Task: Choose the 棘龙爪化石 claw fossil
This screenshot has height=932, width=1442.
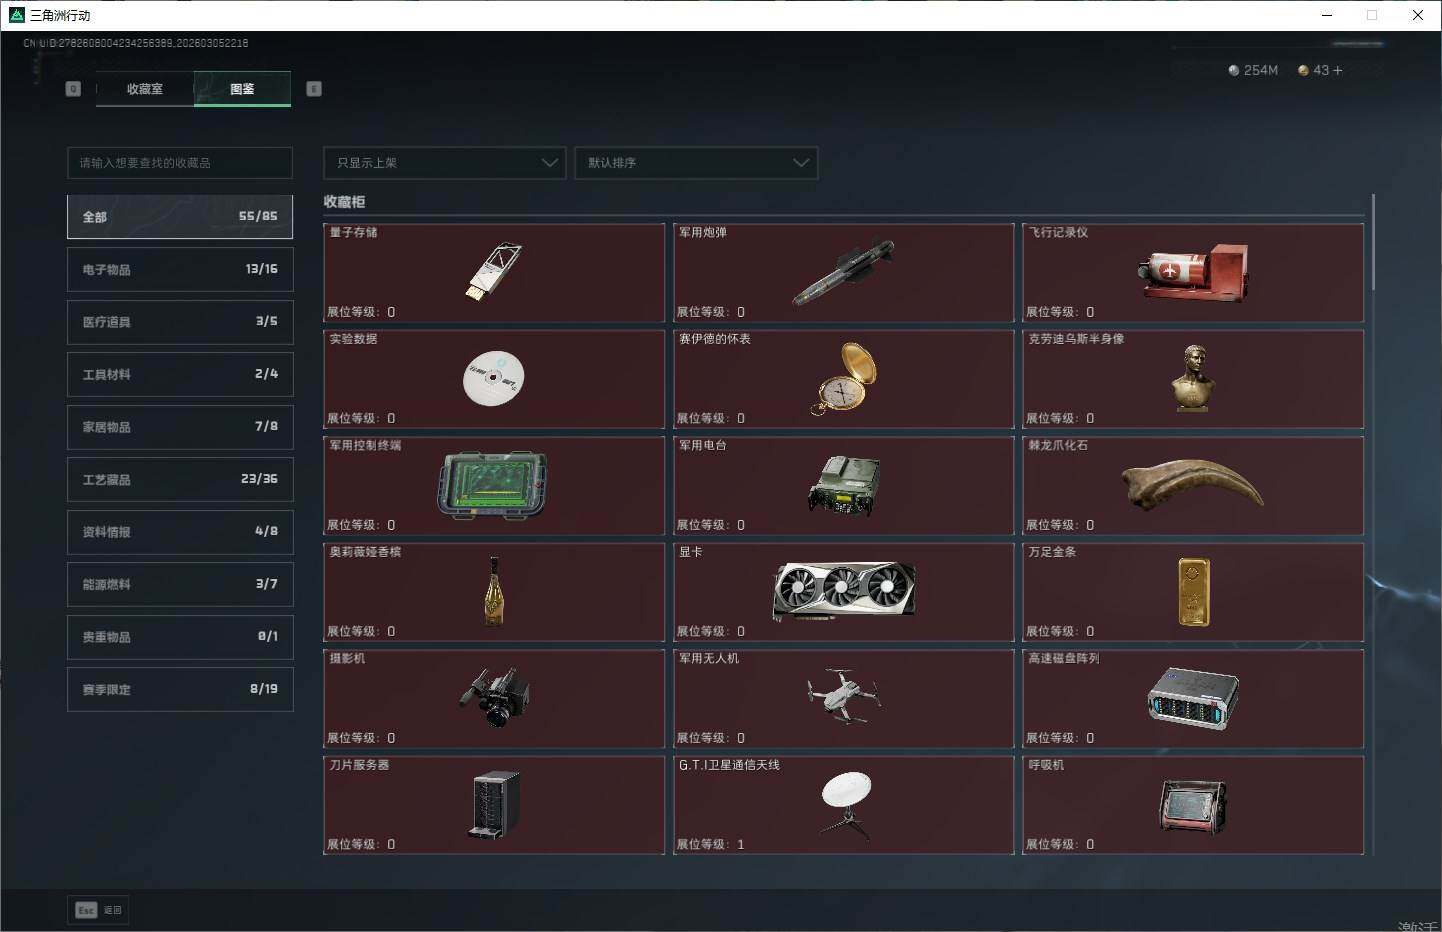Action: pos(1193,485)
